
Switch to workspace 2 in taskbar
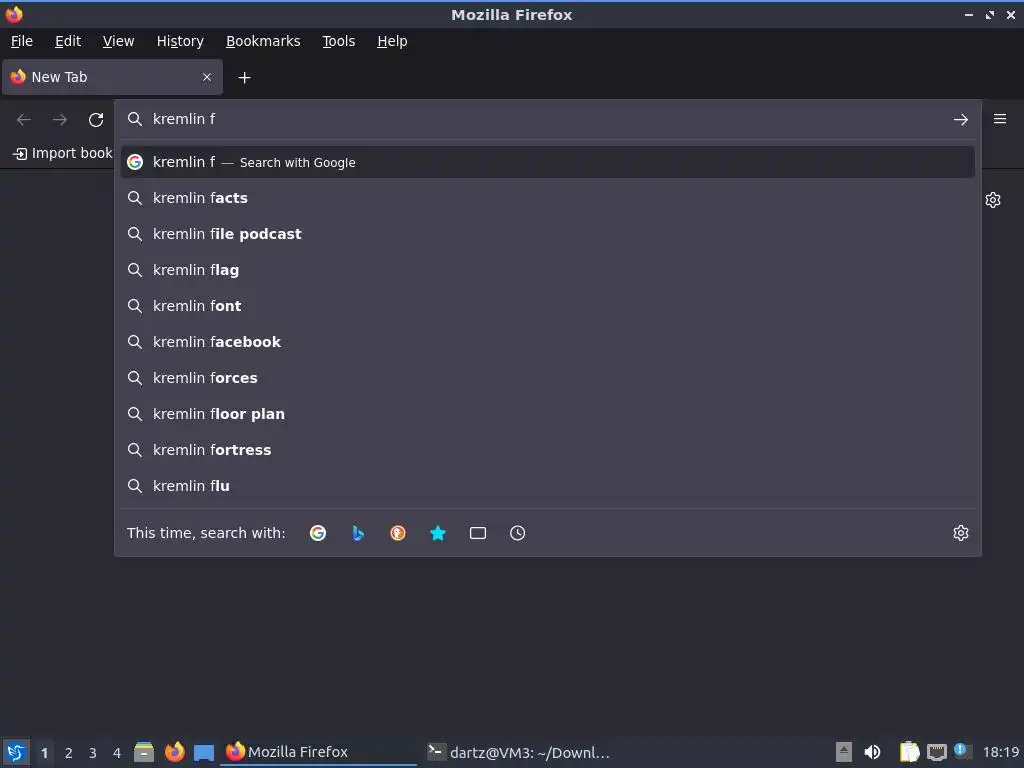tap(69, 753)
